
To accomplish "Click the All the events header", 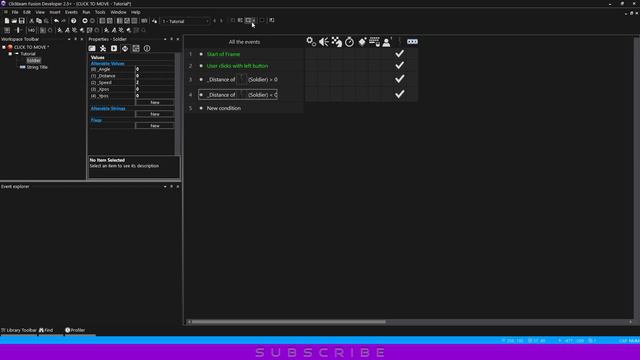I will (244, 42).
